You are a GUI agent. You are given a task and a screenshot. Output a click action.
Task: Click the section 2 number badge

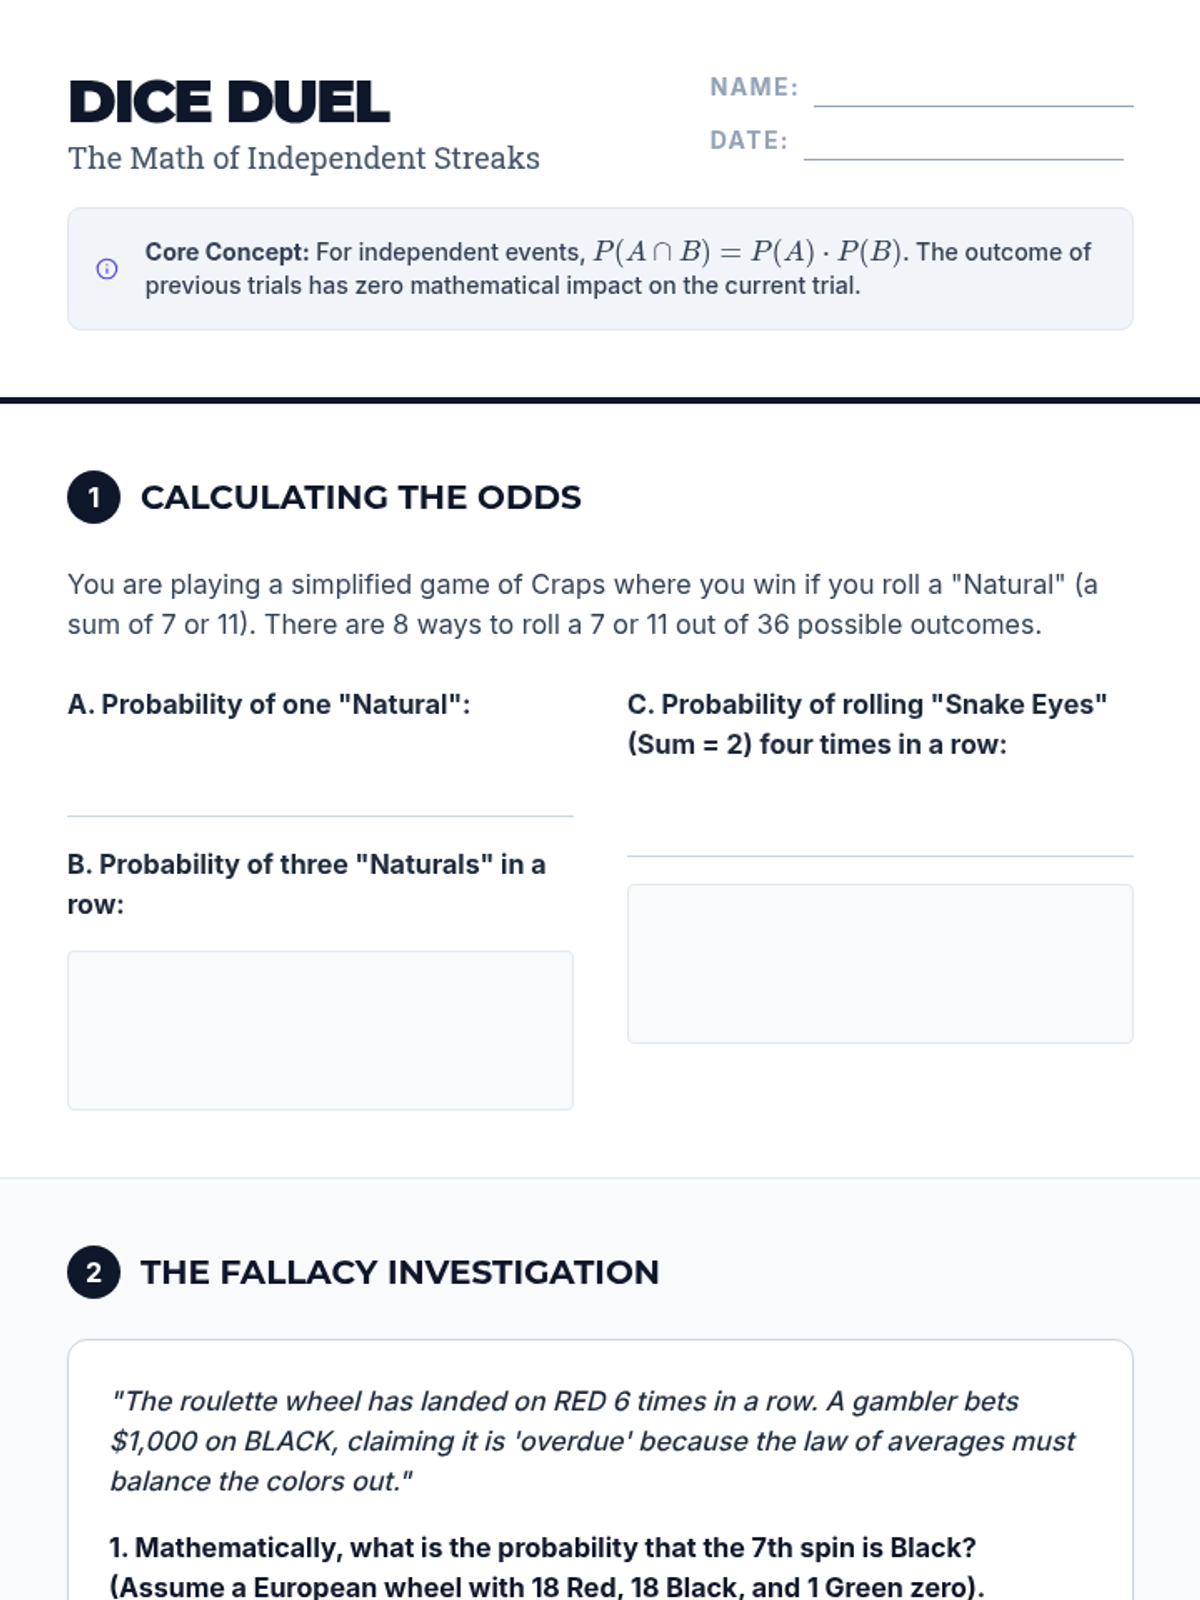[x=94, y=1272]
